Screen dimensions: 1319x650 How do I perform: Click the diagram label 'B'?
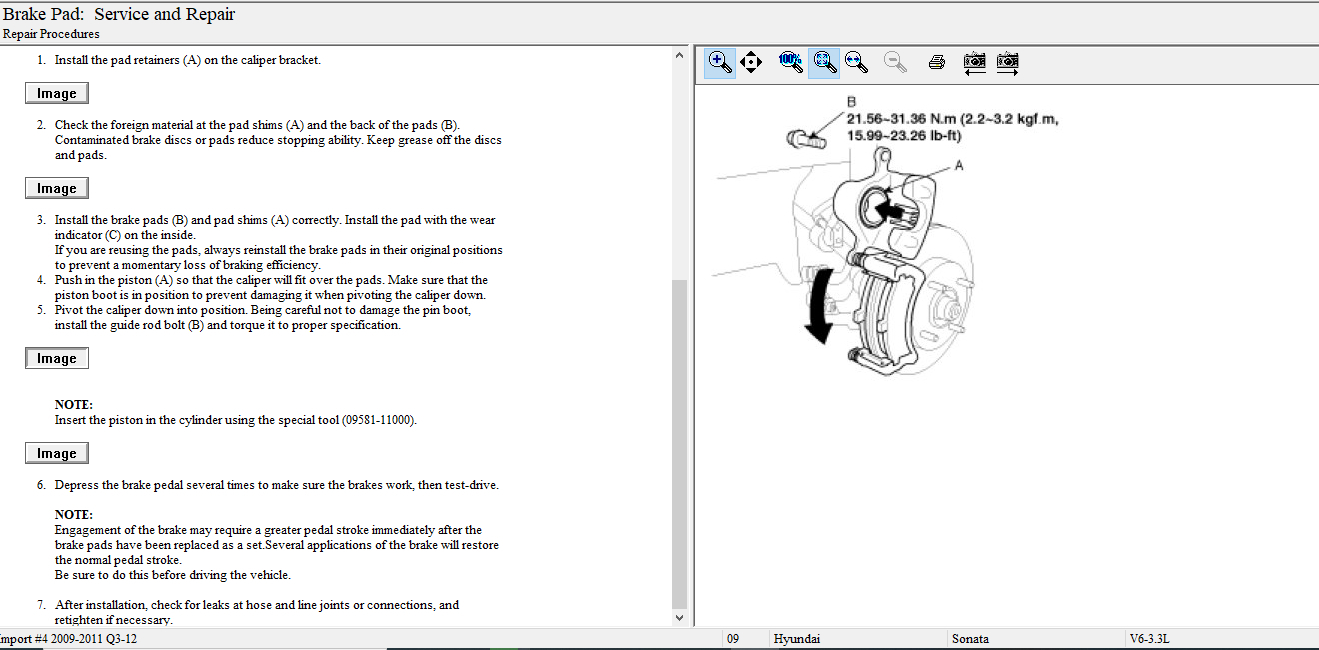click(x=852, y=102)
